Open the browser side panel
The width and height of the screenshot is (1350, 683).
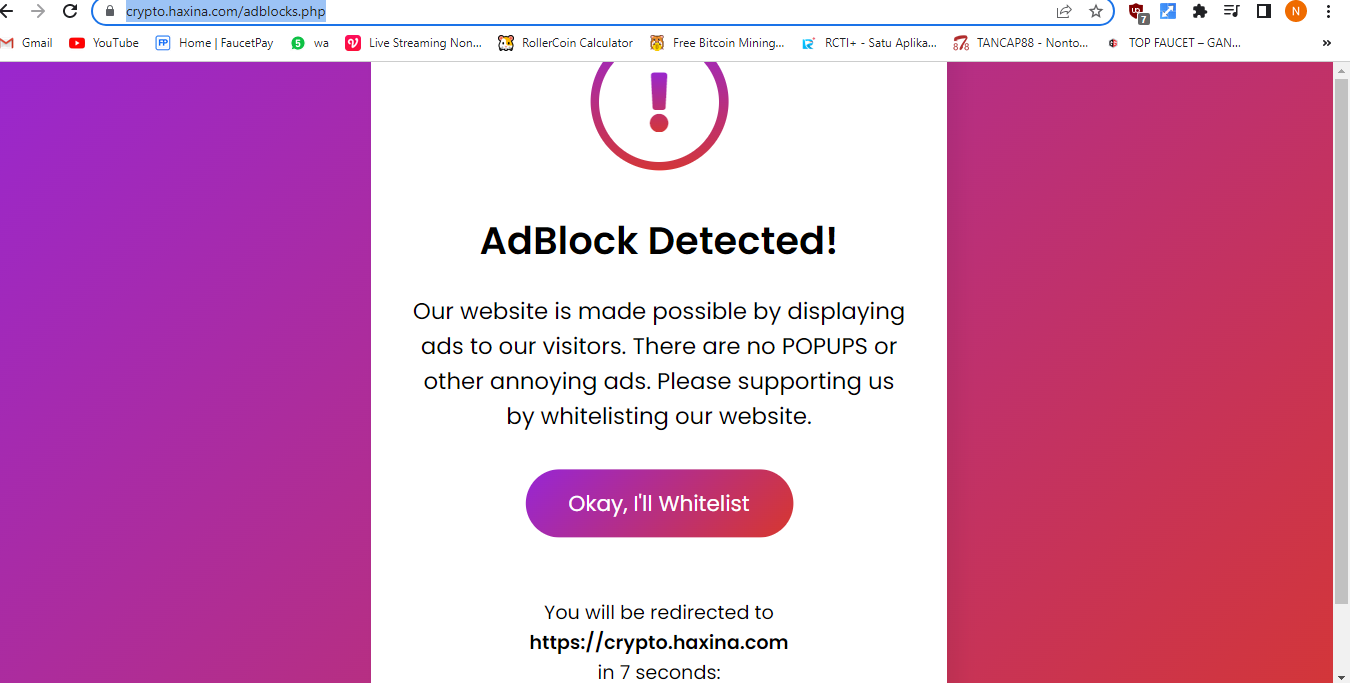(1263, 12)
